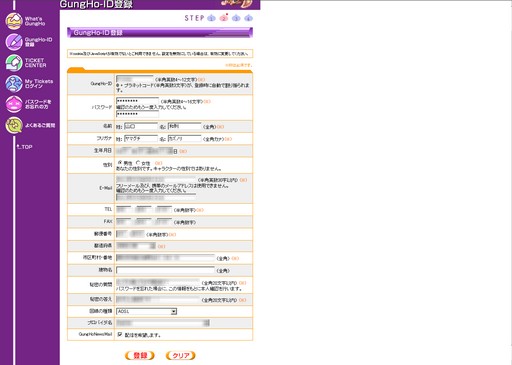The height and width of the screenshot is (365, 512).
Task: Click the STEP 4 indicator icon
Action: (x=248, y=18)
